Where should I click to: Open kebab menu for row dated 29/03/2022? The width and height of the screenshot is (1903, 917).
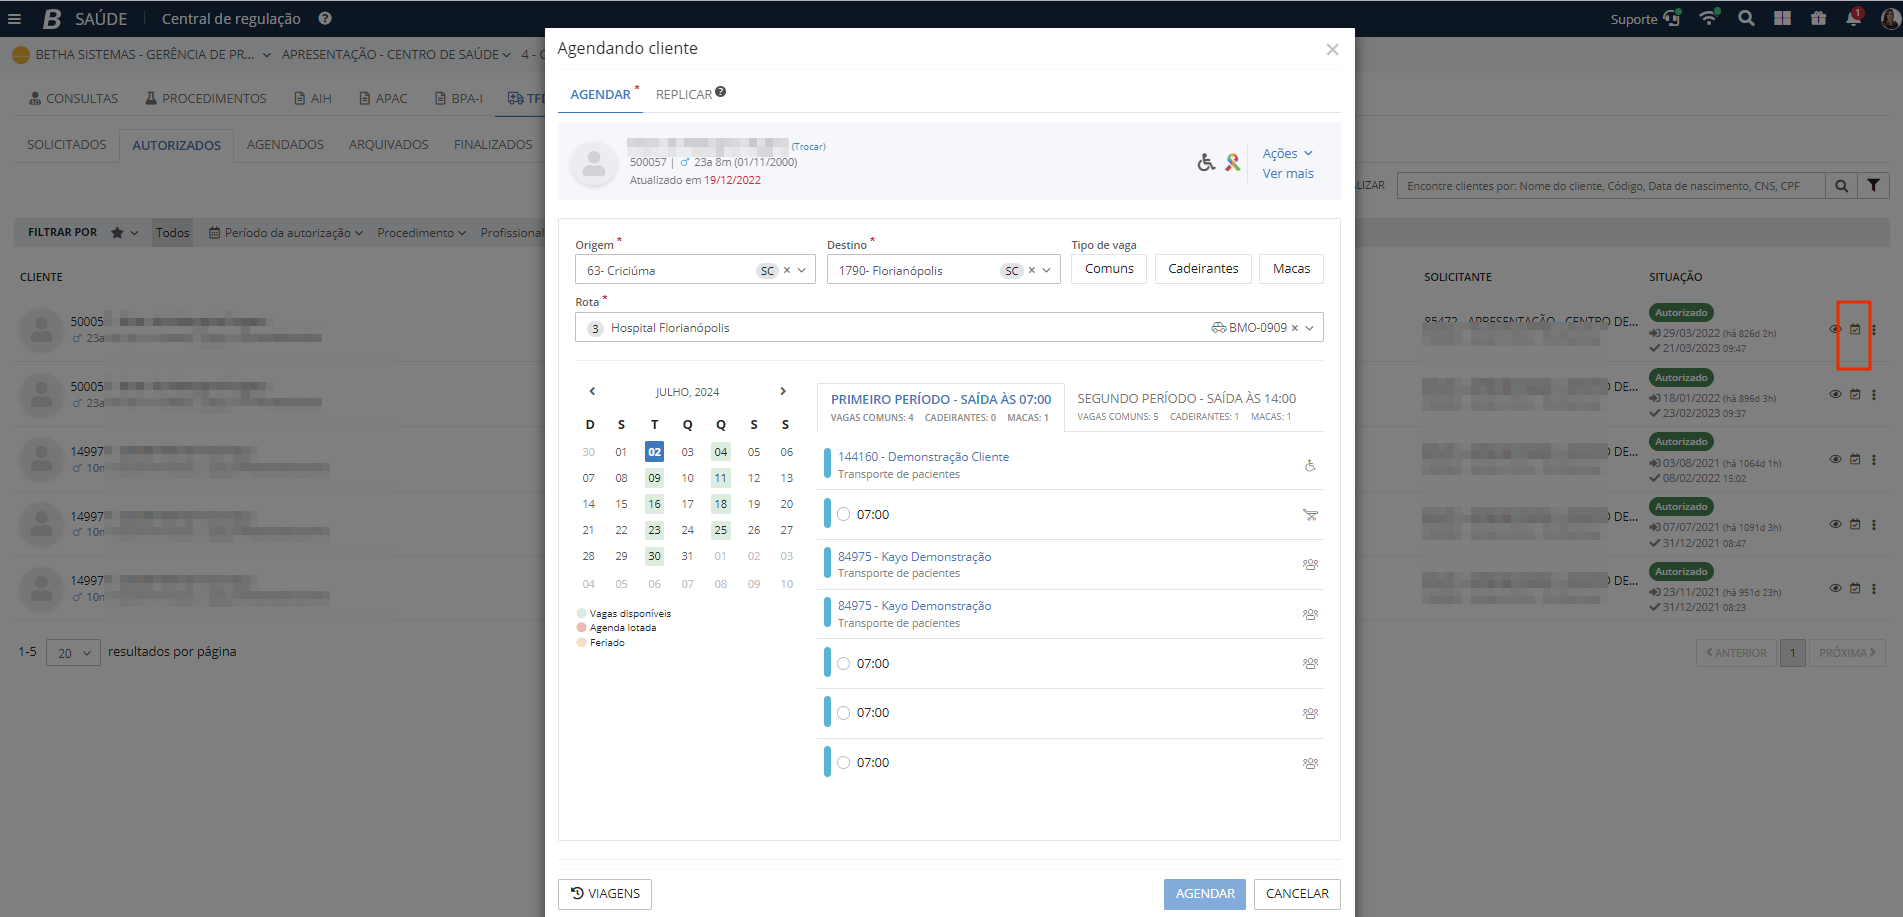pyautogui.click(x=1874, y=329)
